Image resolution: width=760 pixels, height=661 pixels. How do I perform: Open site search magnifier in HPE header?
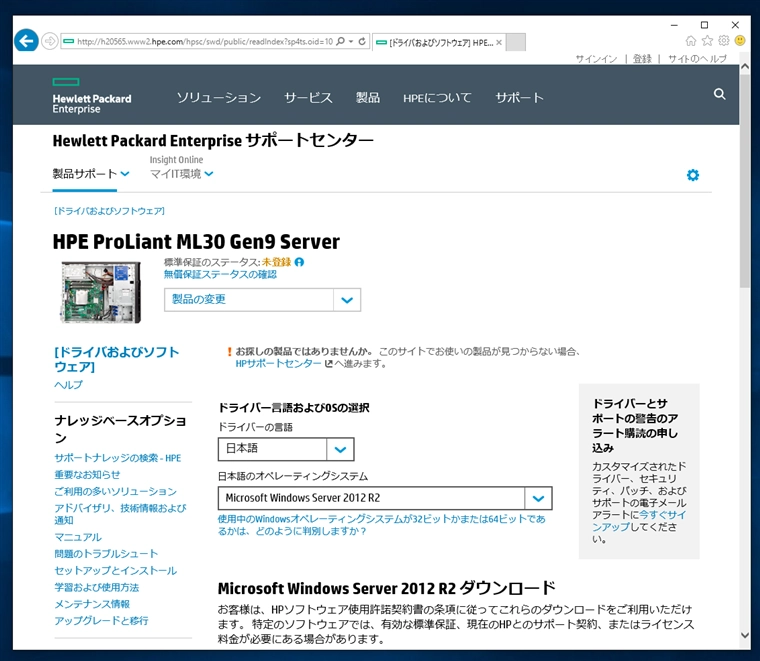coord(719,94)
